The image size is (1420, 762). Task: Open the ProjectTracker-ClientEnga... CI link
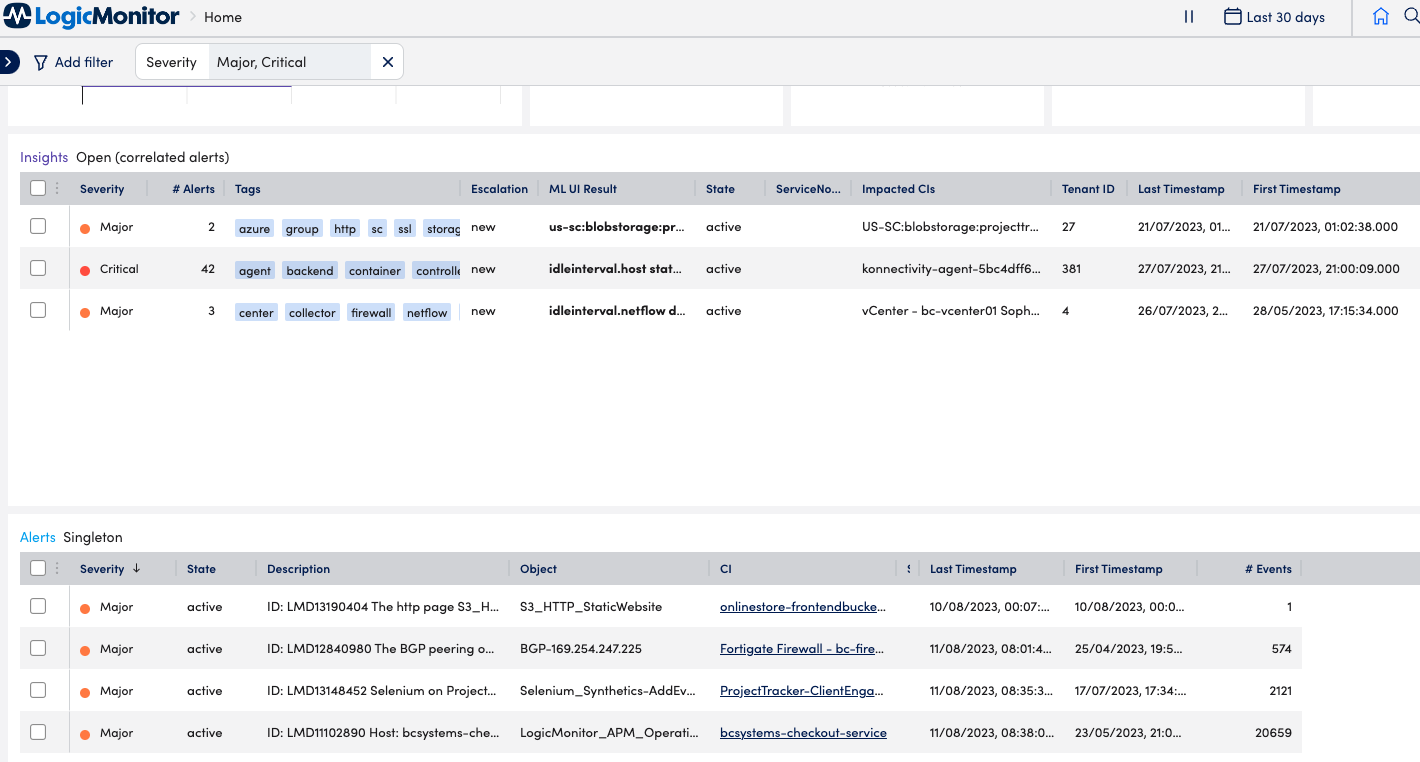tap(803, 691)
